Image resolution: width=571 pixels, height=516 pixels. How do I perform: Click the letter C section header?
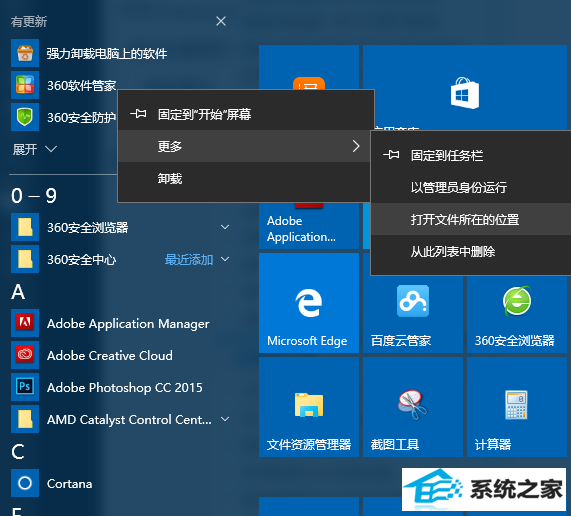[x=18, y=452]
